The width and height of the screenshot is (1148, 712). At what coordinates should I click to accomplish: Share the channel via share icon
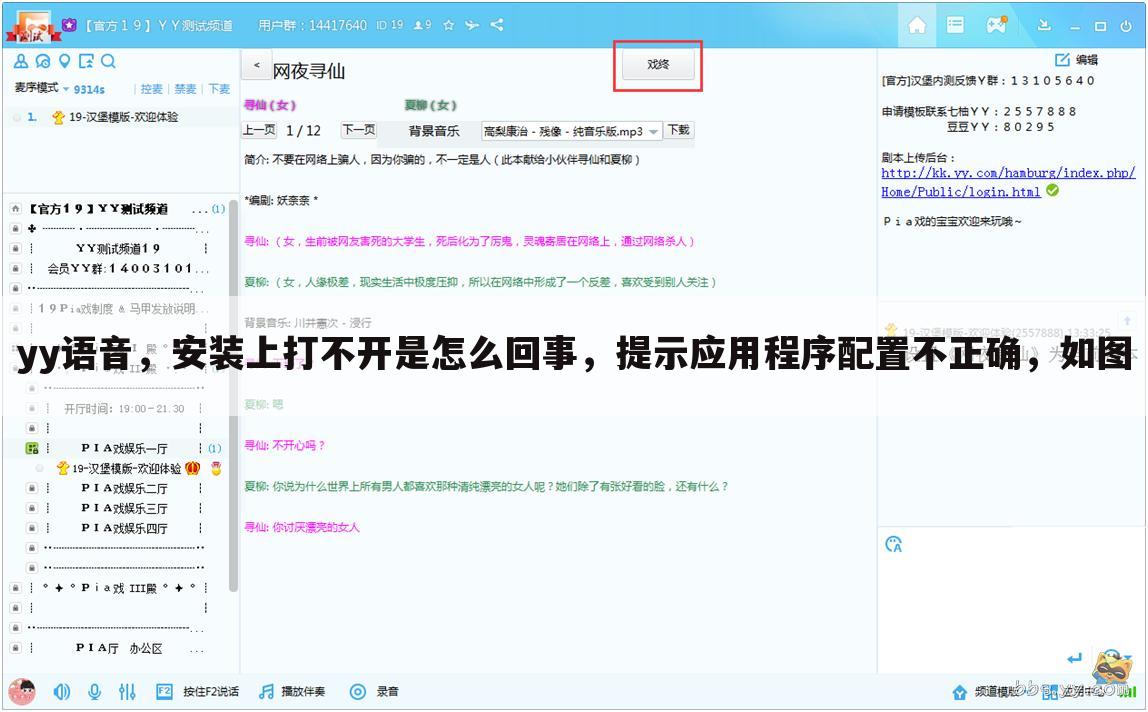[497, 25]
